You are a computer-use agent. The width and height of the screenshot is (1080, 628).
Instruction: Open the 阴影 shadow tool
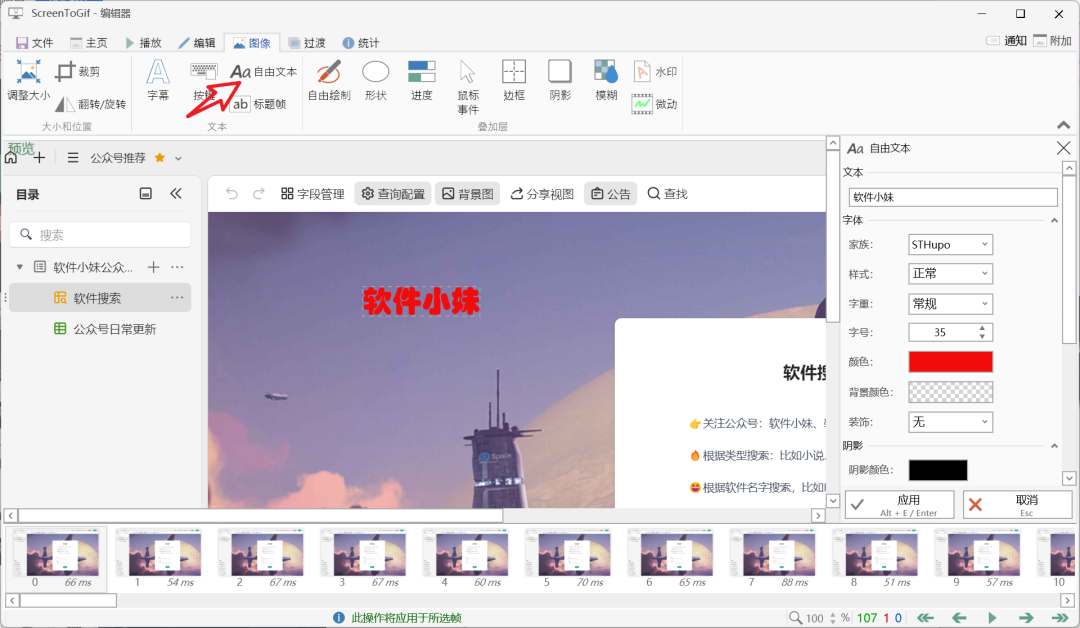pos(560,81)
